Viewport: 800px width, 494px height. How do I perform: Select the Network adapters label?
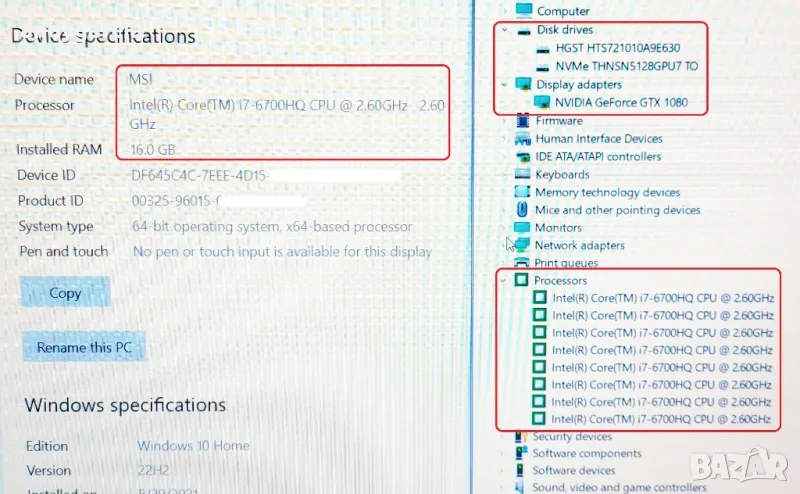pyautogui.click(x=579, y=245)
